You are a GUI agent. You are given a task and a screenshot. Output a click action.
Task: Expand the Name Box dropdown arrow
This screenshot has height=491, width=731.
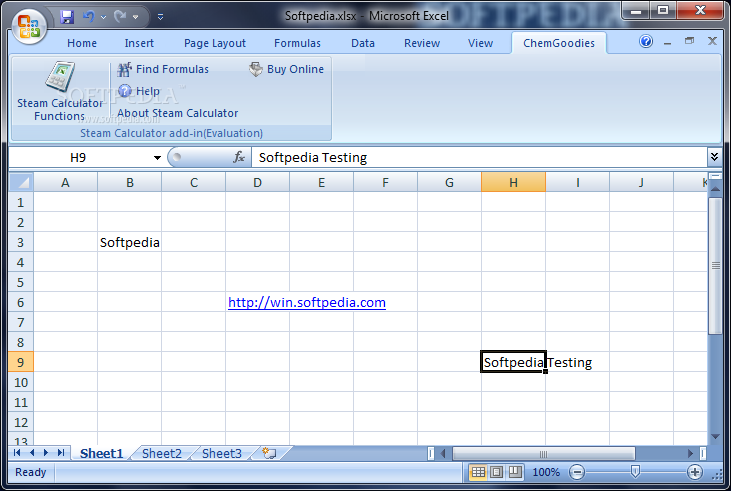point(157,158)
